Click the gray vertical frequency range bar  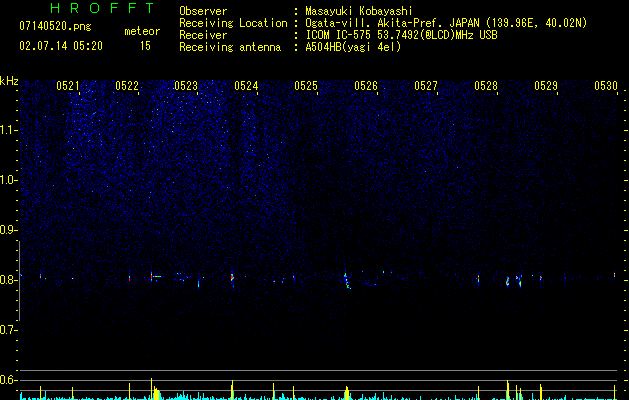19,281
